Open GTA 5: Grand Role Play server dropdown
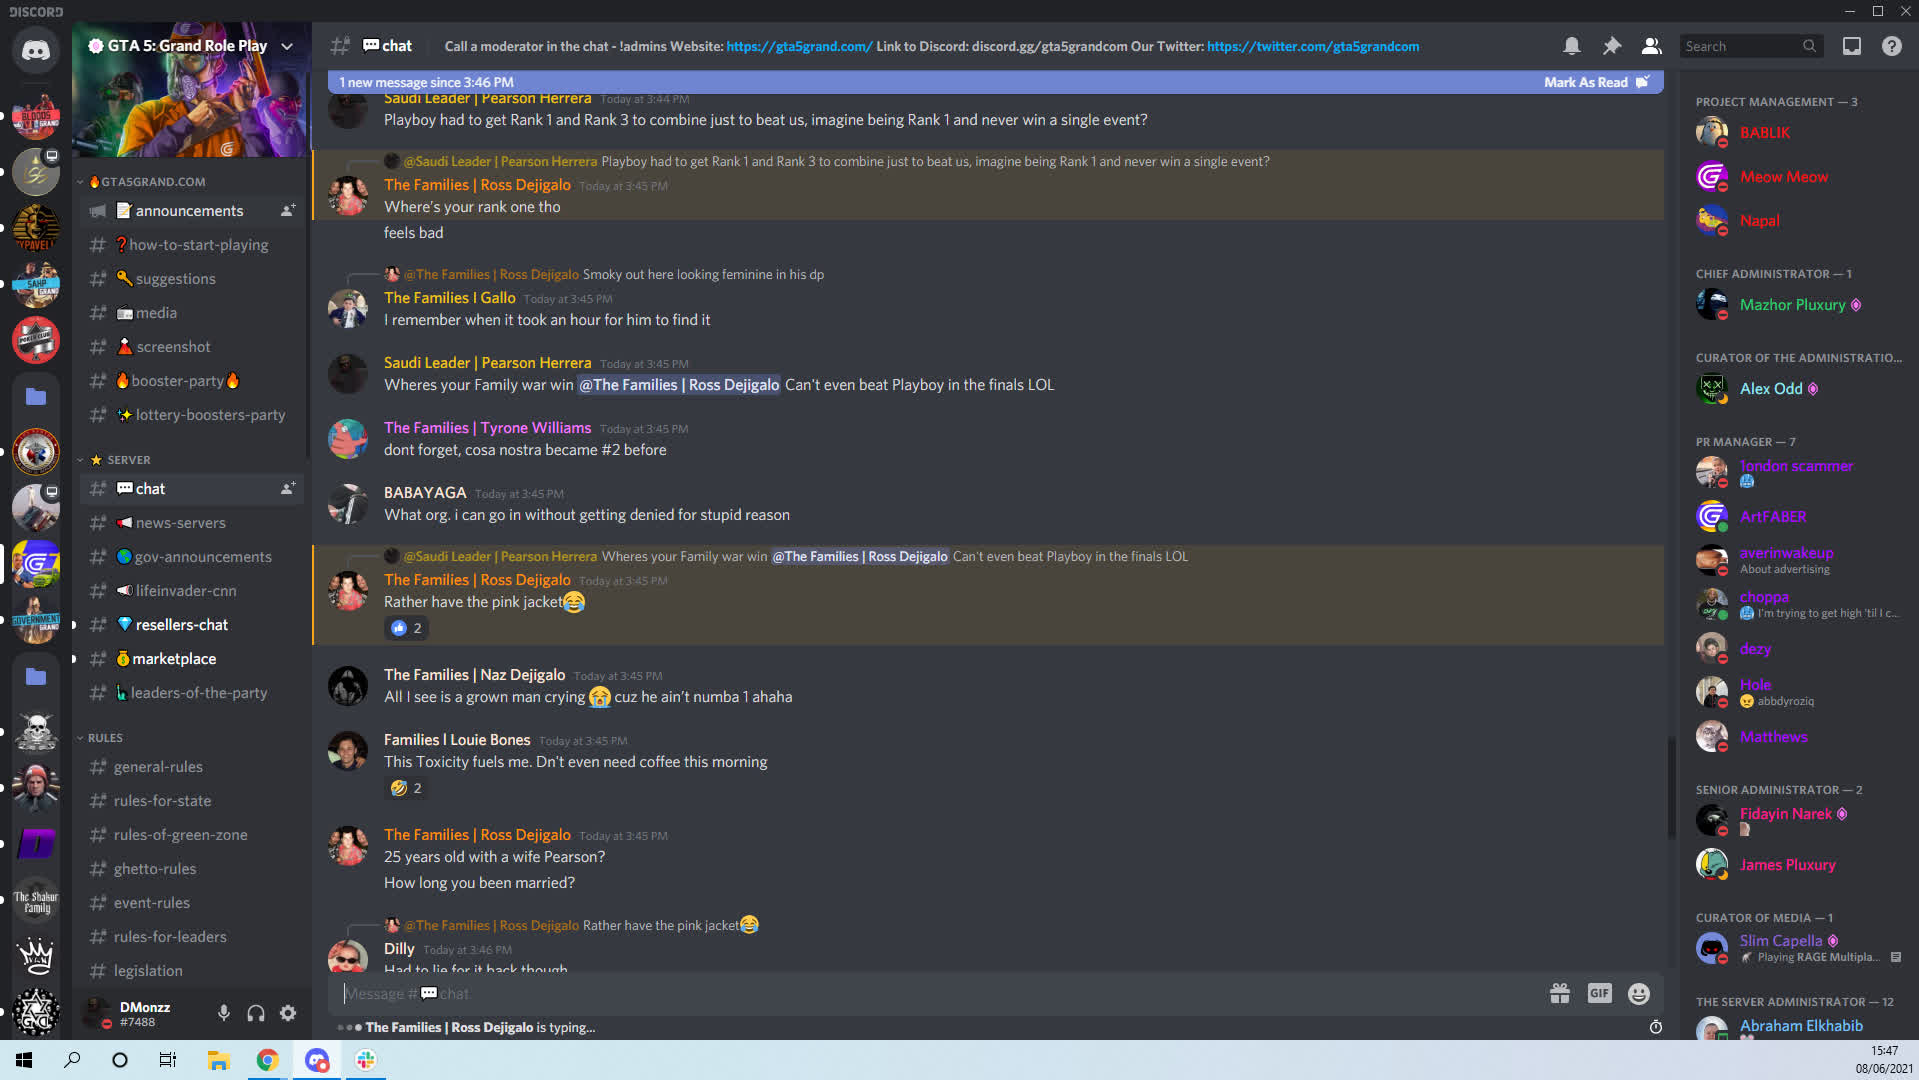1919x1080 pixels. [287, 46]
